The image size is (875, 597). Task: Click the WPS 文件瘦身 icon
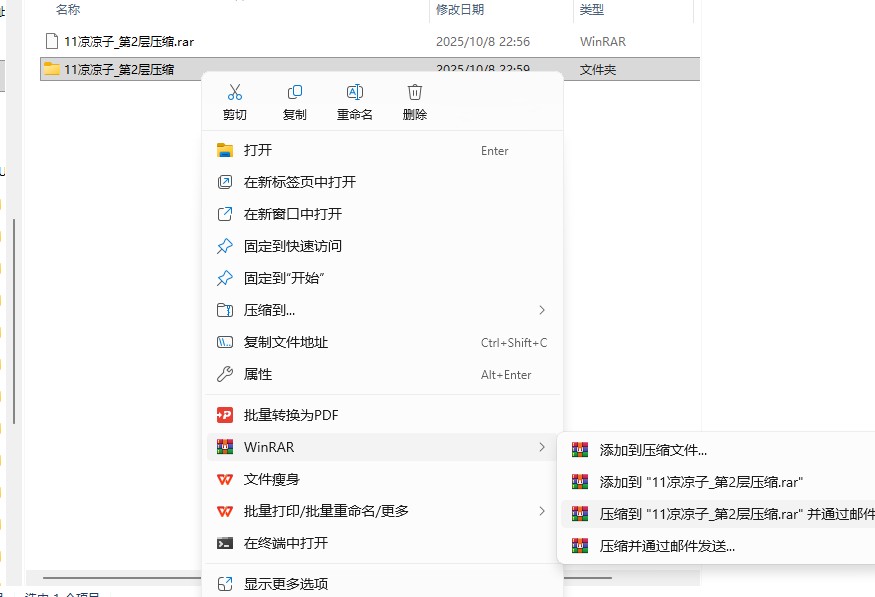point(225,479)
